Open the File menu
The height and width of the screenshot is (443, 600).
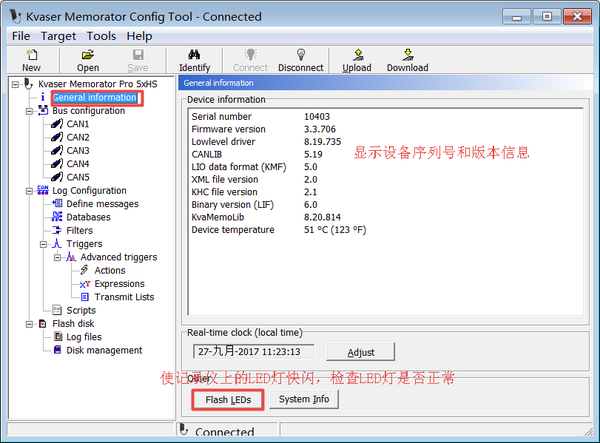click(21, 36)
